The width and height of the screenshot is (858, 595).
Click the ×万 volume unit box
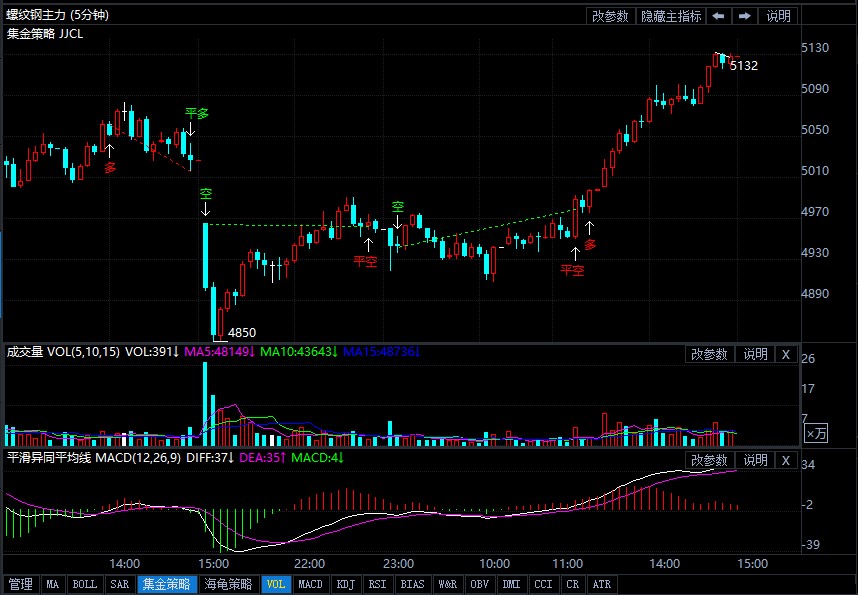coord(817,433)
